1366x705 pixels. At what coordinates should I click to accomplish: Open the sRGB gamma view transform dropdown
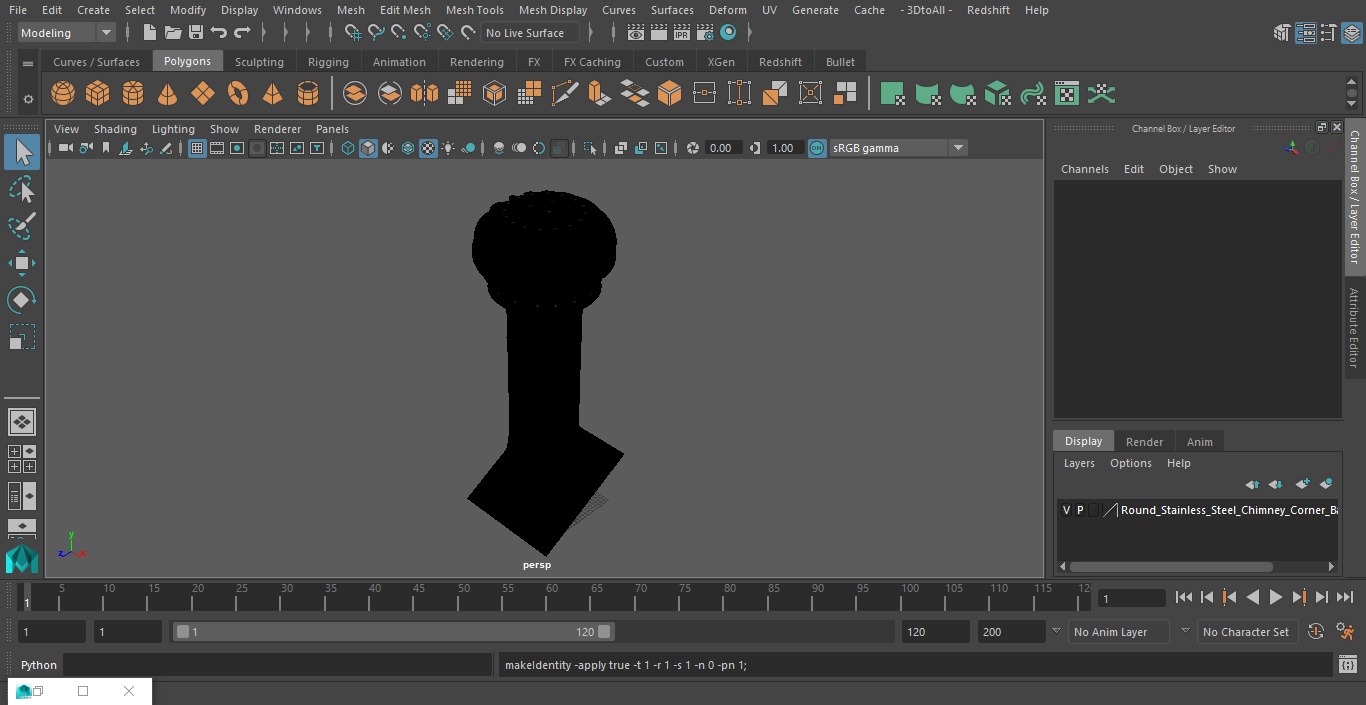[898, 148]
